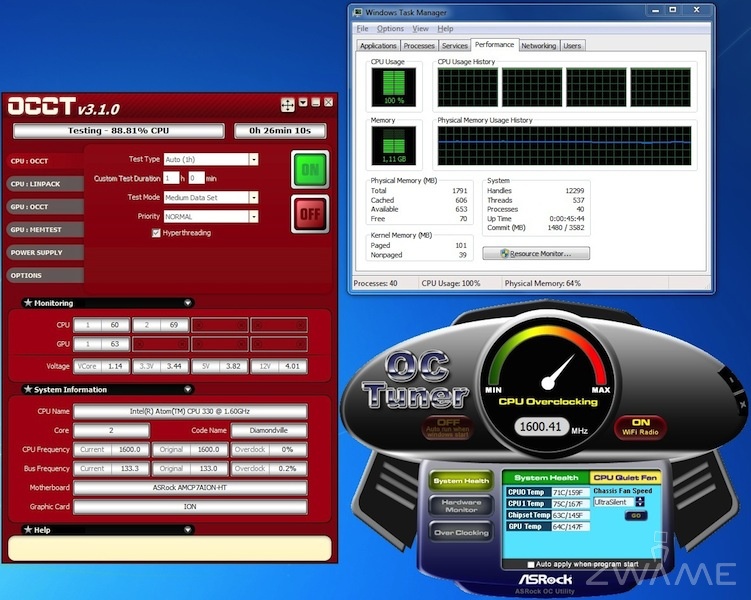
Task: Open the Help menu in Task Manager
Action: (x=445, y=29)
